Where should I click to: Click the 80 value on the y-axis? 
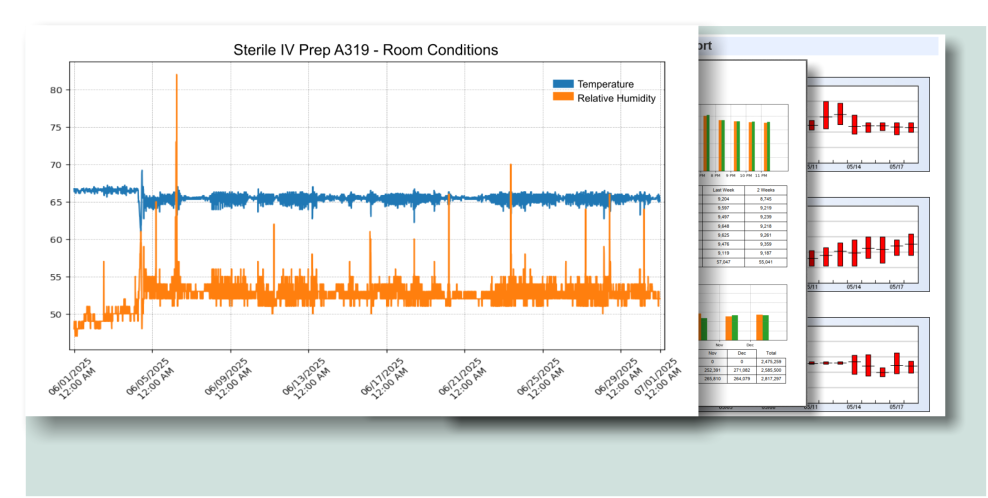[x=57, y=90]
